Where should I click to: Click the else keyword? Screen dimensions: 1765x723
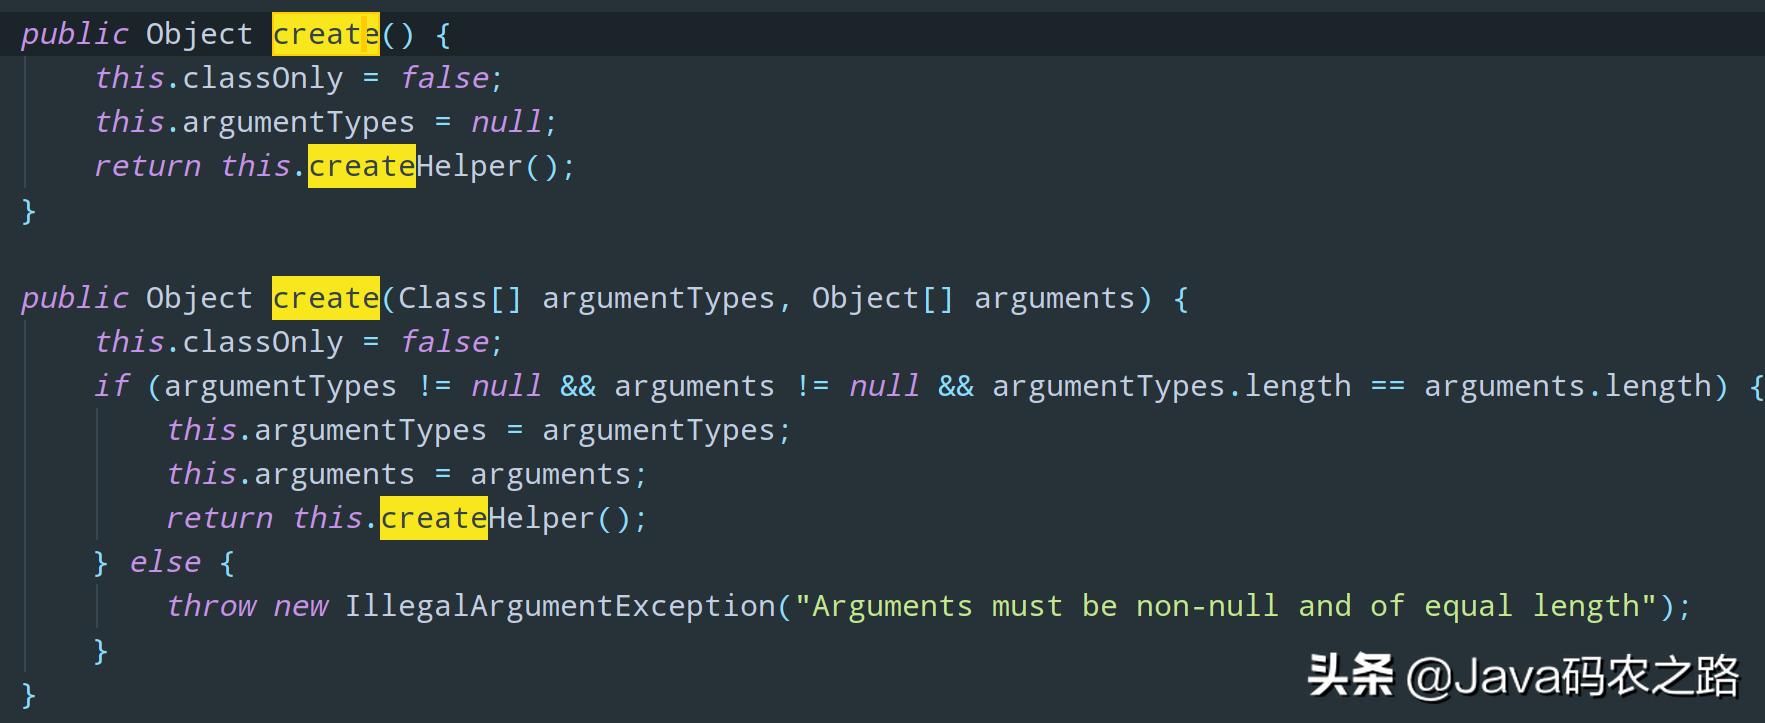(165, 563)
